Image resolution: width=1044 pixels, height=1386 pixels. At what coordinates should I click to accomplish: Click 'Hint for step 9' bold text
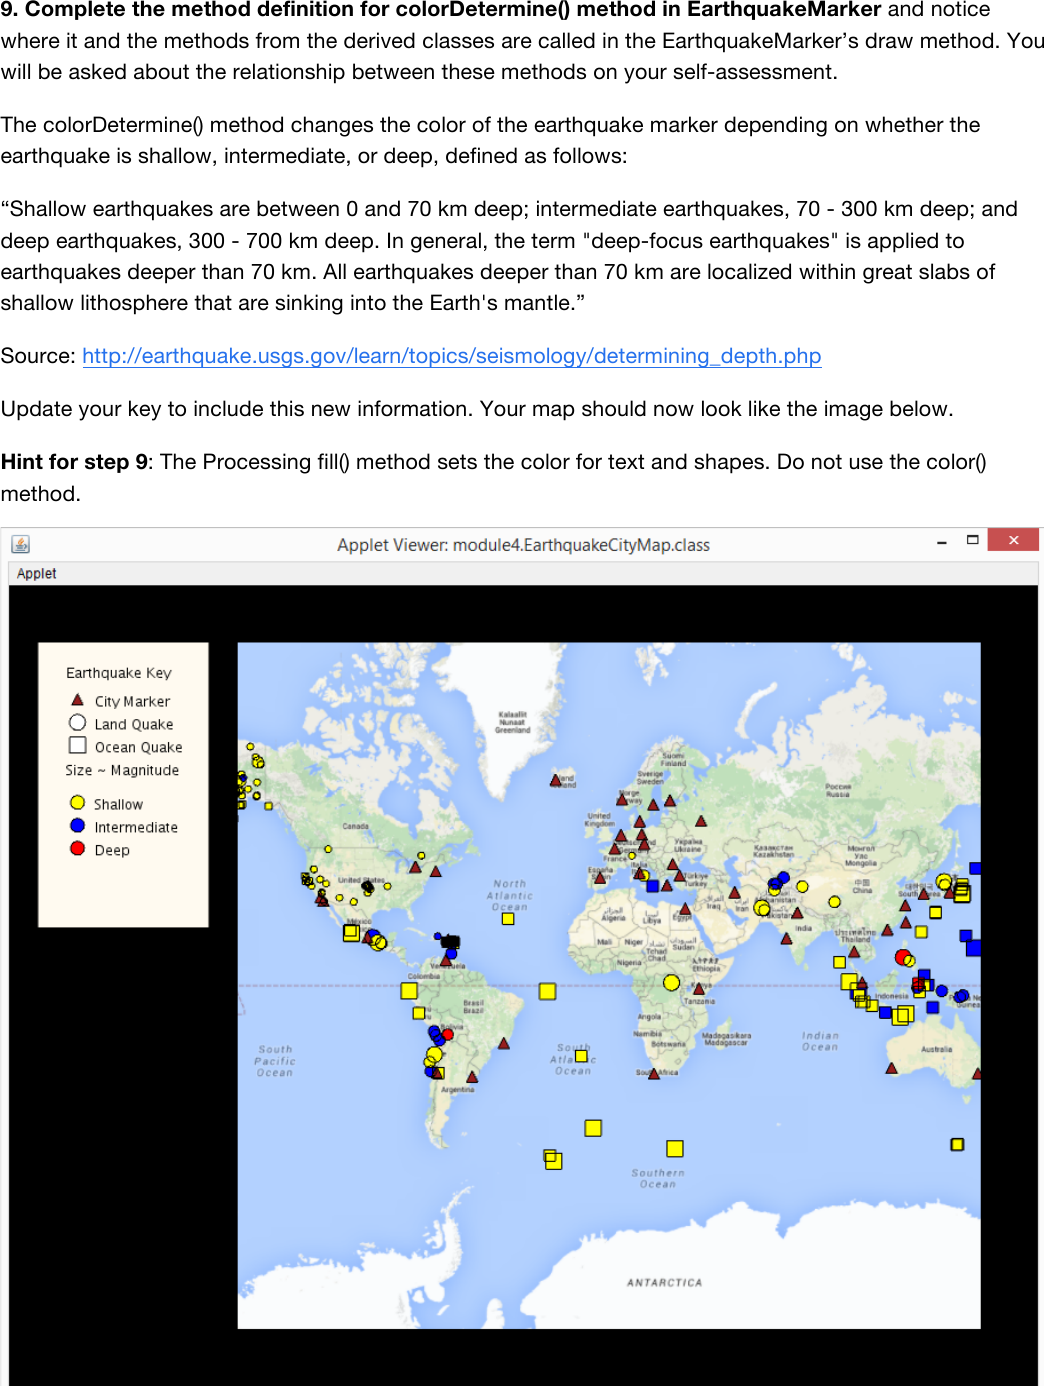tap(75, 462)
